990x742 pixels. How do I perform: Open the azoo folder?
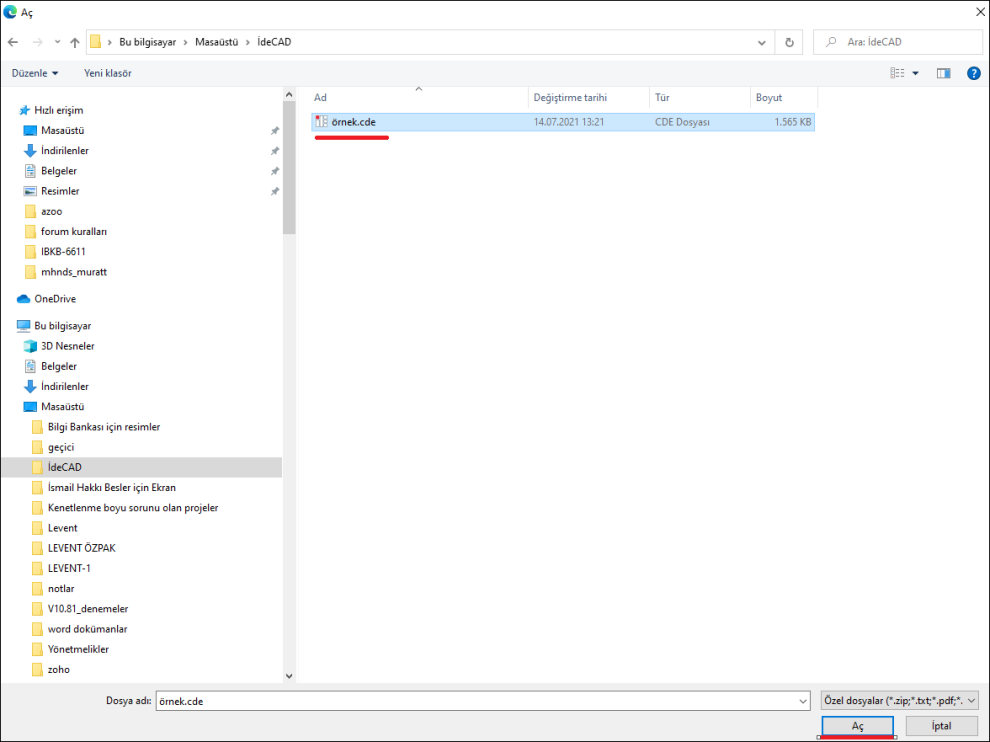click(x=51, y=212)
